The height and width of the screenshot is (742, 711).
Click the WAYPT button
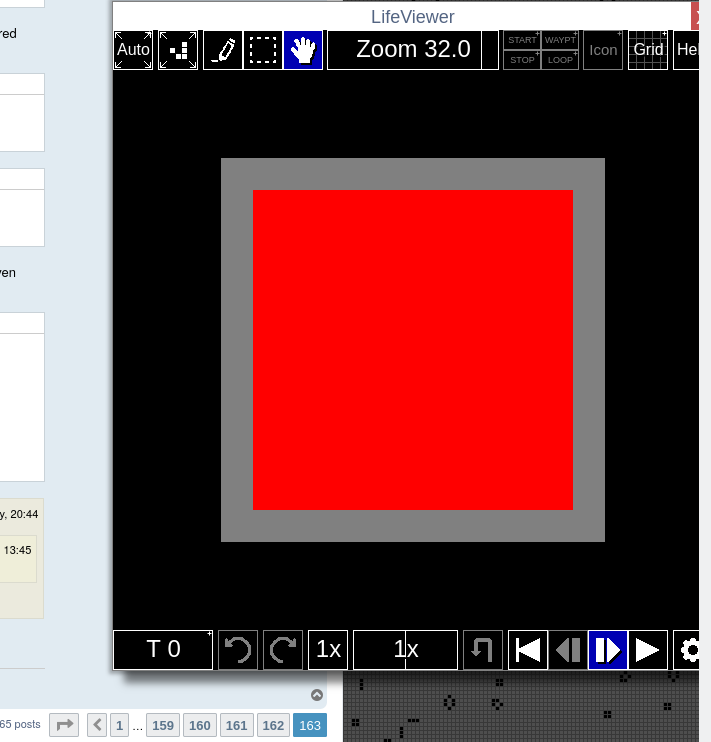tap(560, 40)
